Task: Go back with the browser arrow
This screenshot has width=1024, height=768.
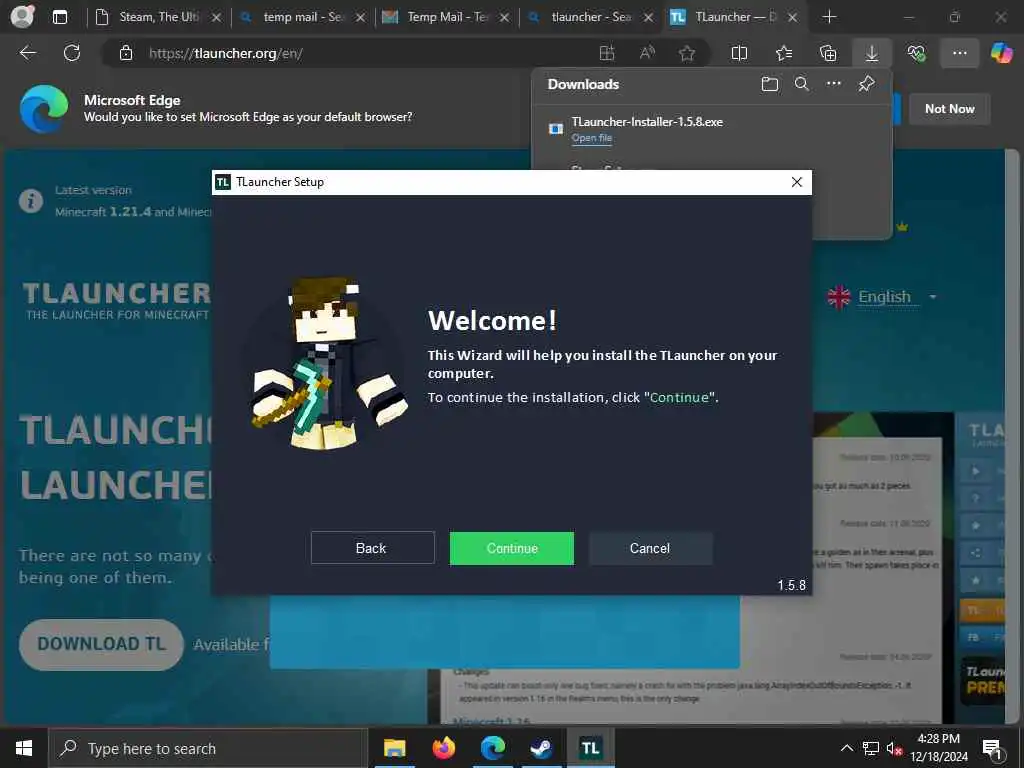Action: [x=28, y=53]
